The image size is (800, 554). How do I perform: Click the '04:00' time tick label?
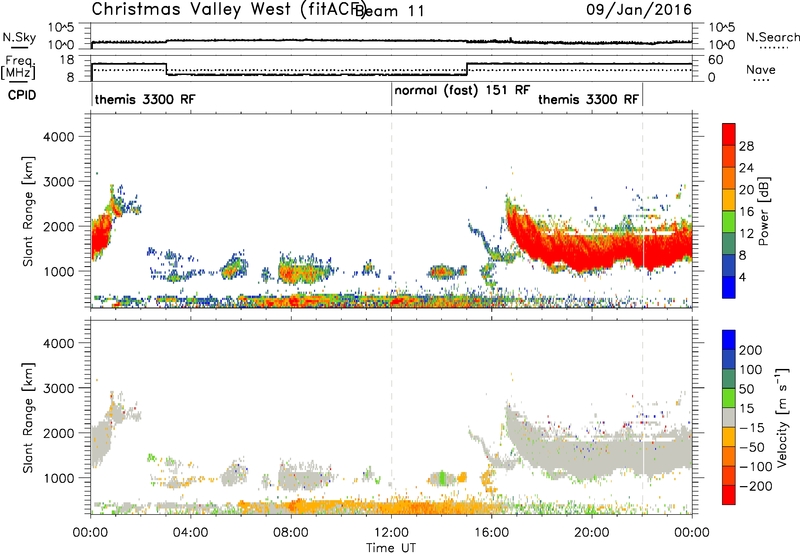190,533
